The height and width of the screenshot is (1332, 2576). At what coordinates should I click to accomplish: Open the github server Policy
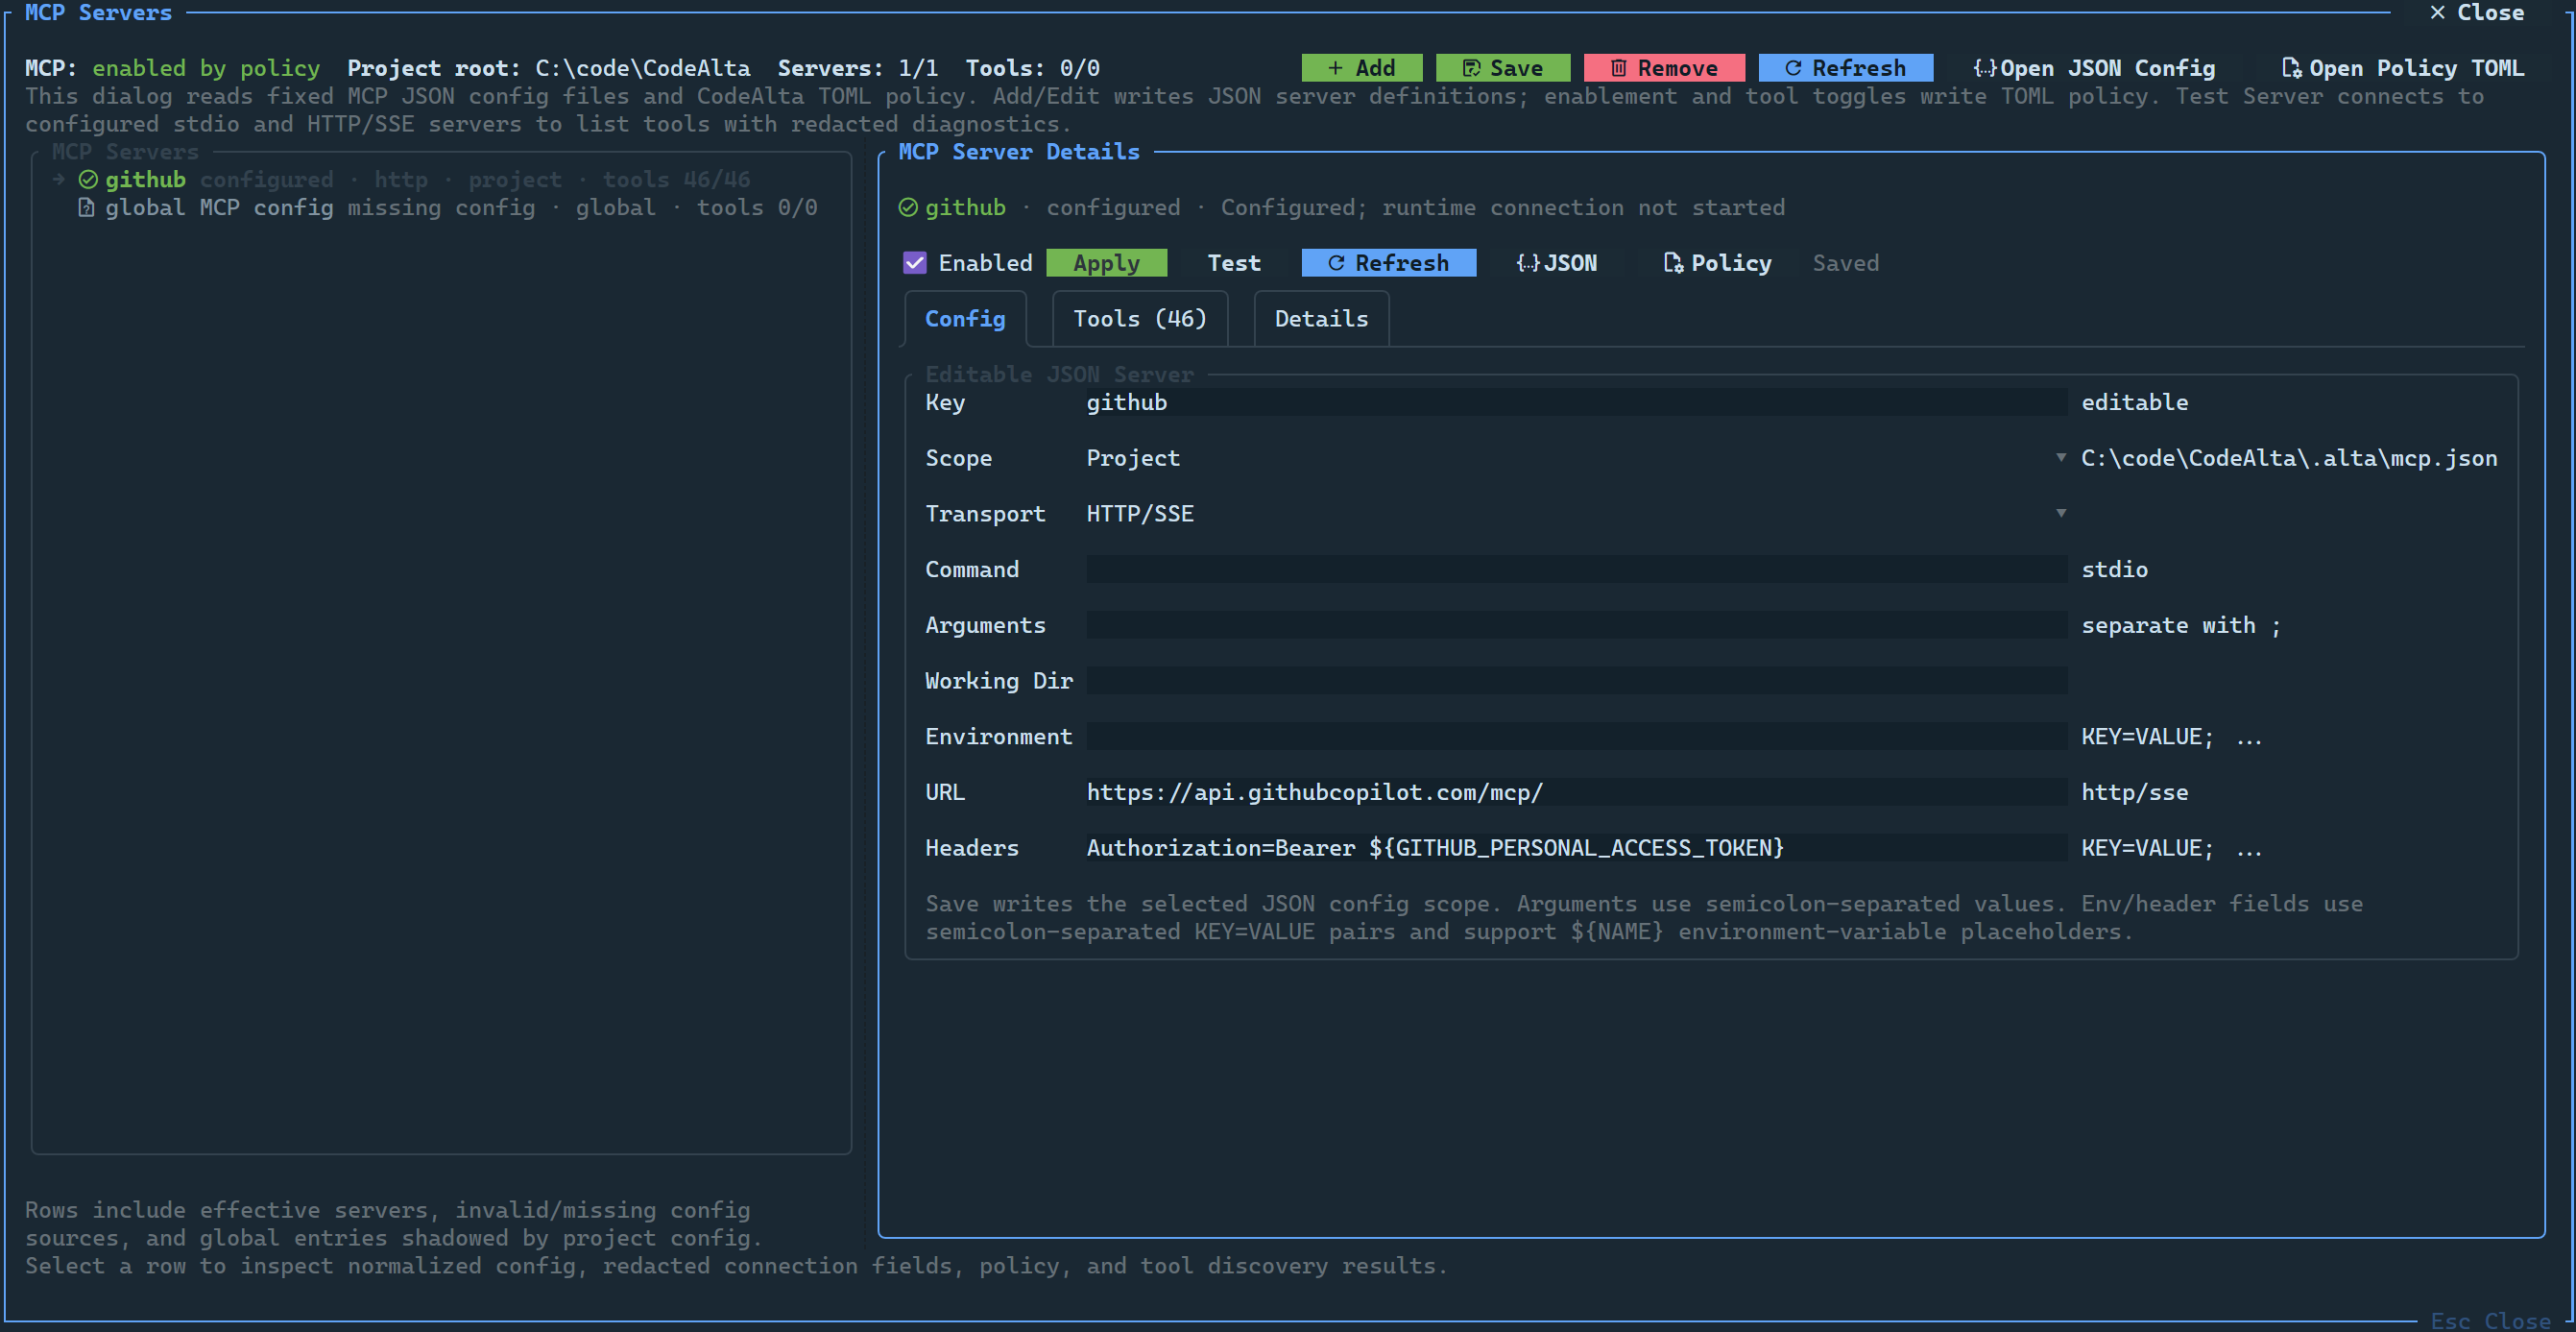pyautogui.click(x=1717, y=263)
